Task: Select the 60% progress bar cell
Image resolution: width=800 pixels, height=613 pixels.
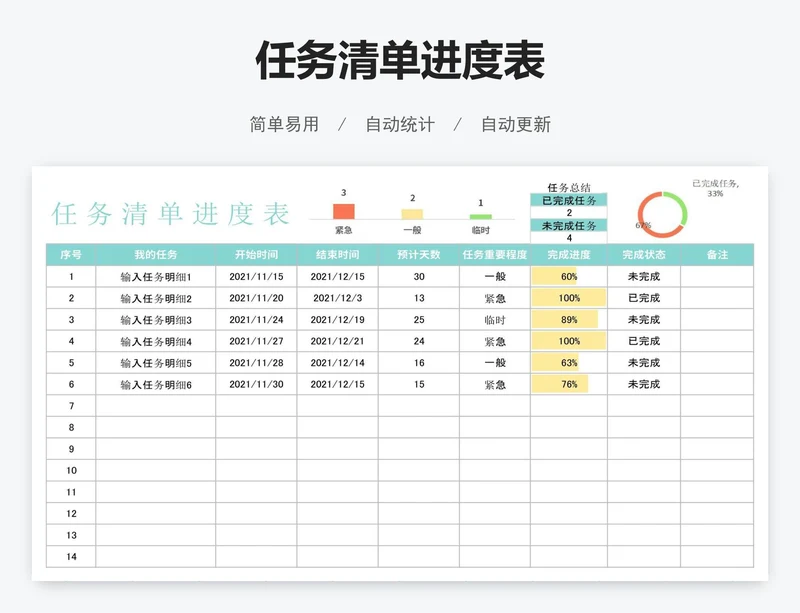Action: point(569,277)
